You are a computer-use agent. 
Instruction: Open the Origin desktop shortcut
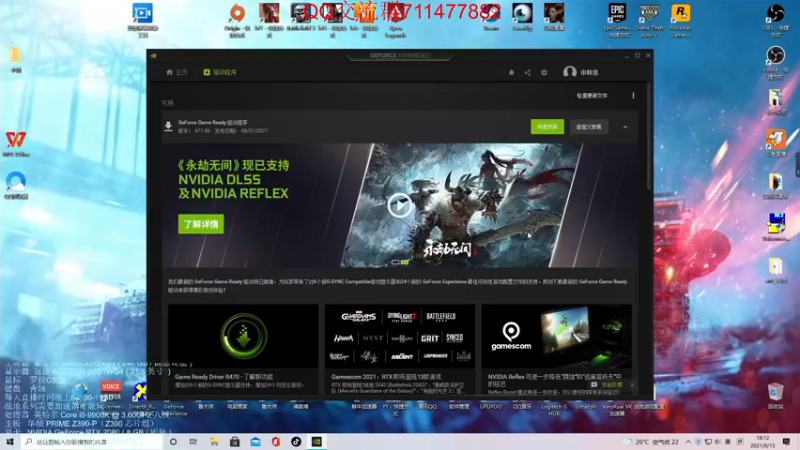point(237,20)
